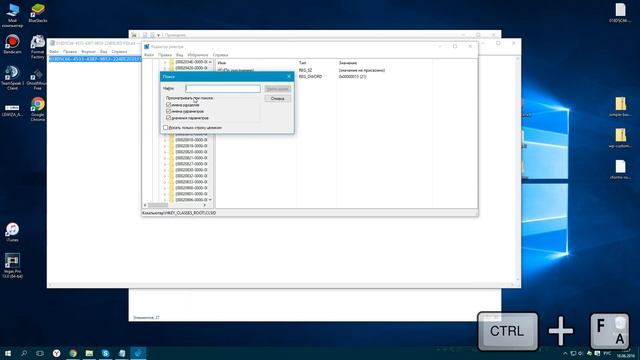This screenshot has height=360, width=640.
Task: Open Формат menu in Notepad window
Action: (88, 52)
